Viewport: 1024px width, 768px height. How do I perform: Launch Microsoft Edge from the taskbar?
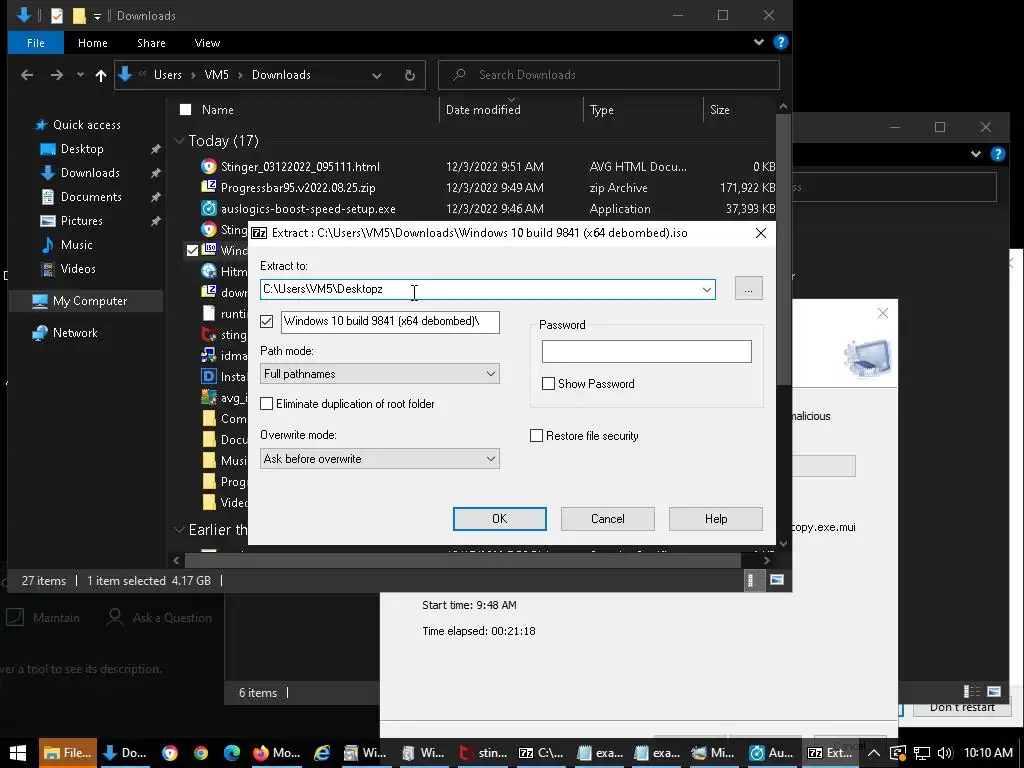point(232,753)
